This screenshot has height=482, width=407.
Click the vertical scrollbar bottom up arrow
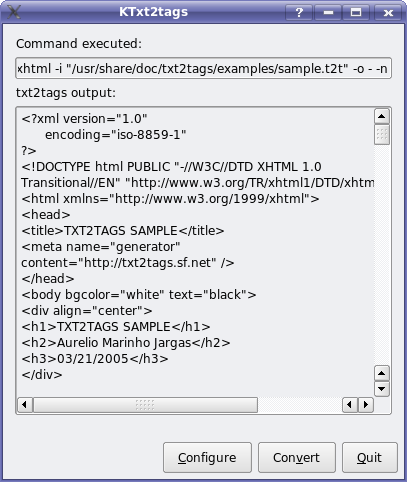pyautogui.click(x=382, y=373)
